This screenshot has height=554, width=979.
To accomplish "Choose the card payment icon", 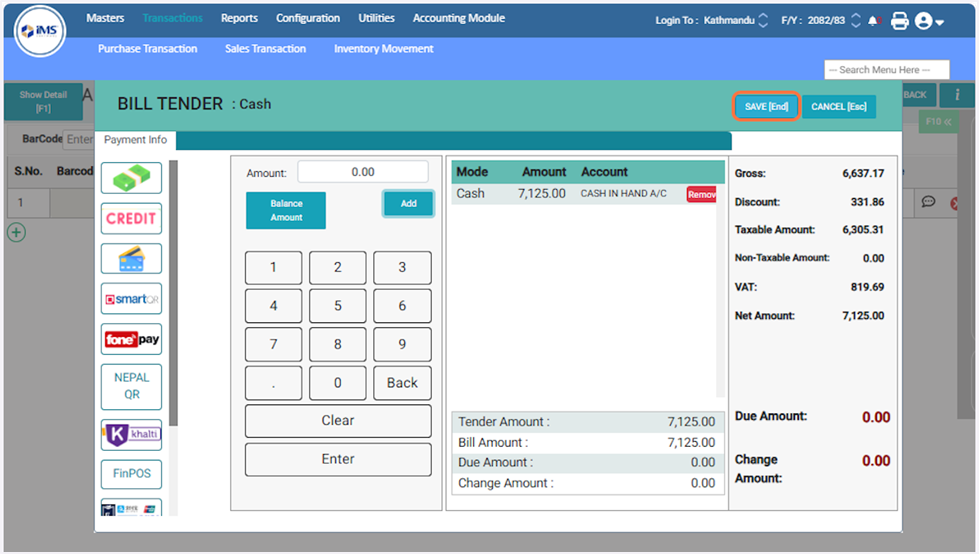I will coord(131,258).
